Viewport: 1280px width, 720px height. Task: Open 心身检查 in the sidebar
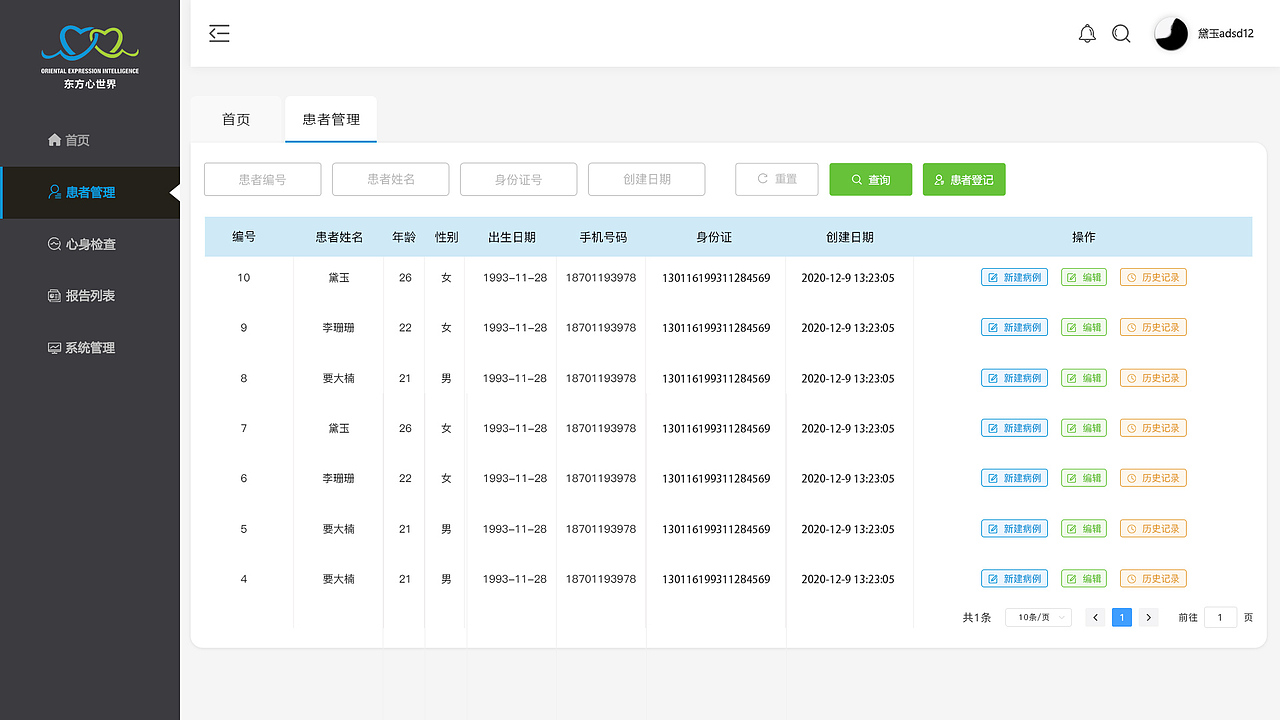[x=82, y=244]
